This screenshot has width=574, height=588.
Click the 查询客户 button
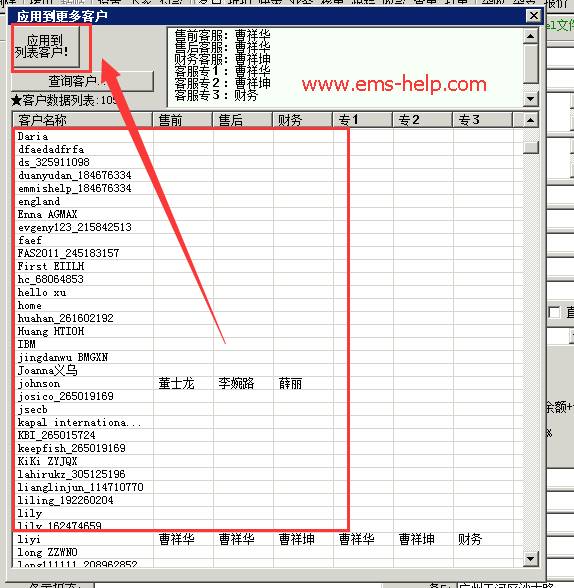(x=82, y=81)
